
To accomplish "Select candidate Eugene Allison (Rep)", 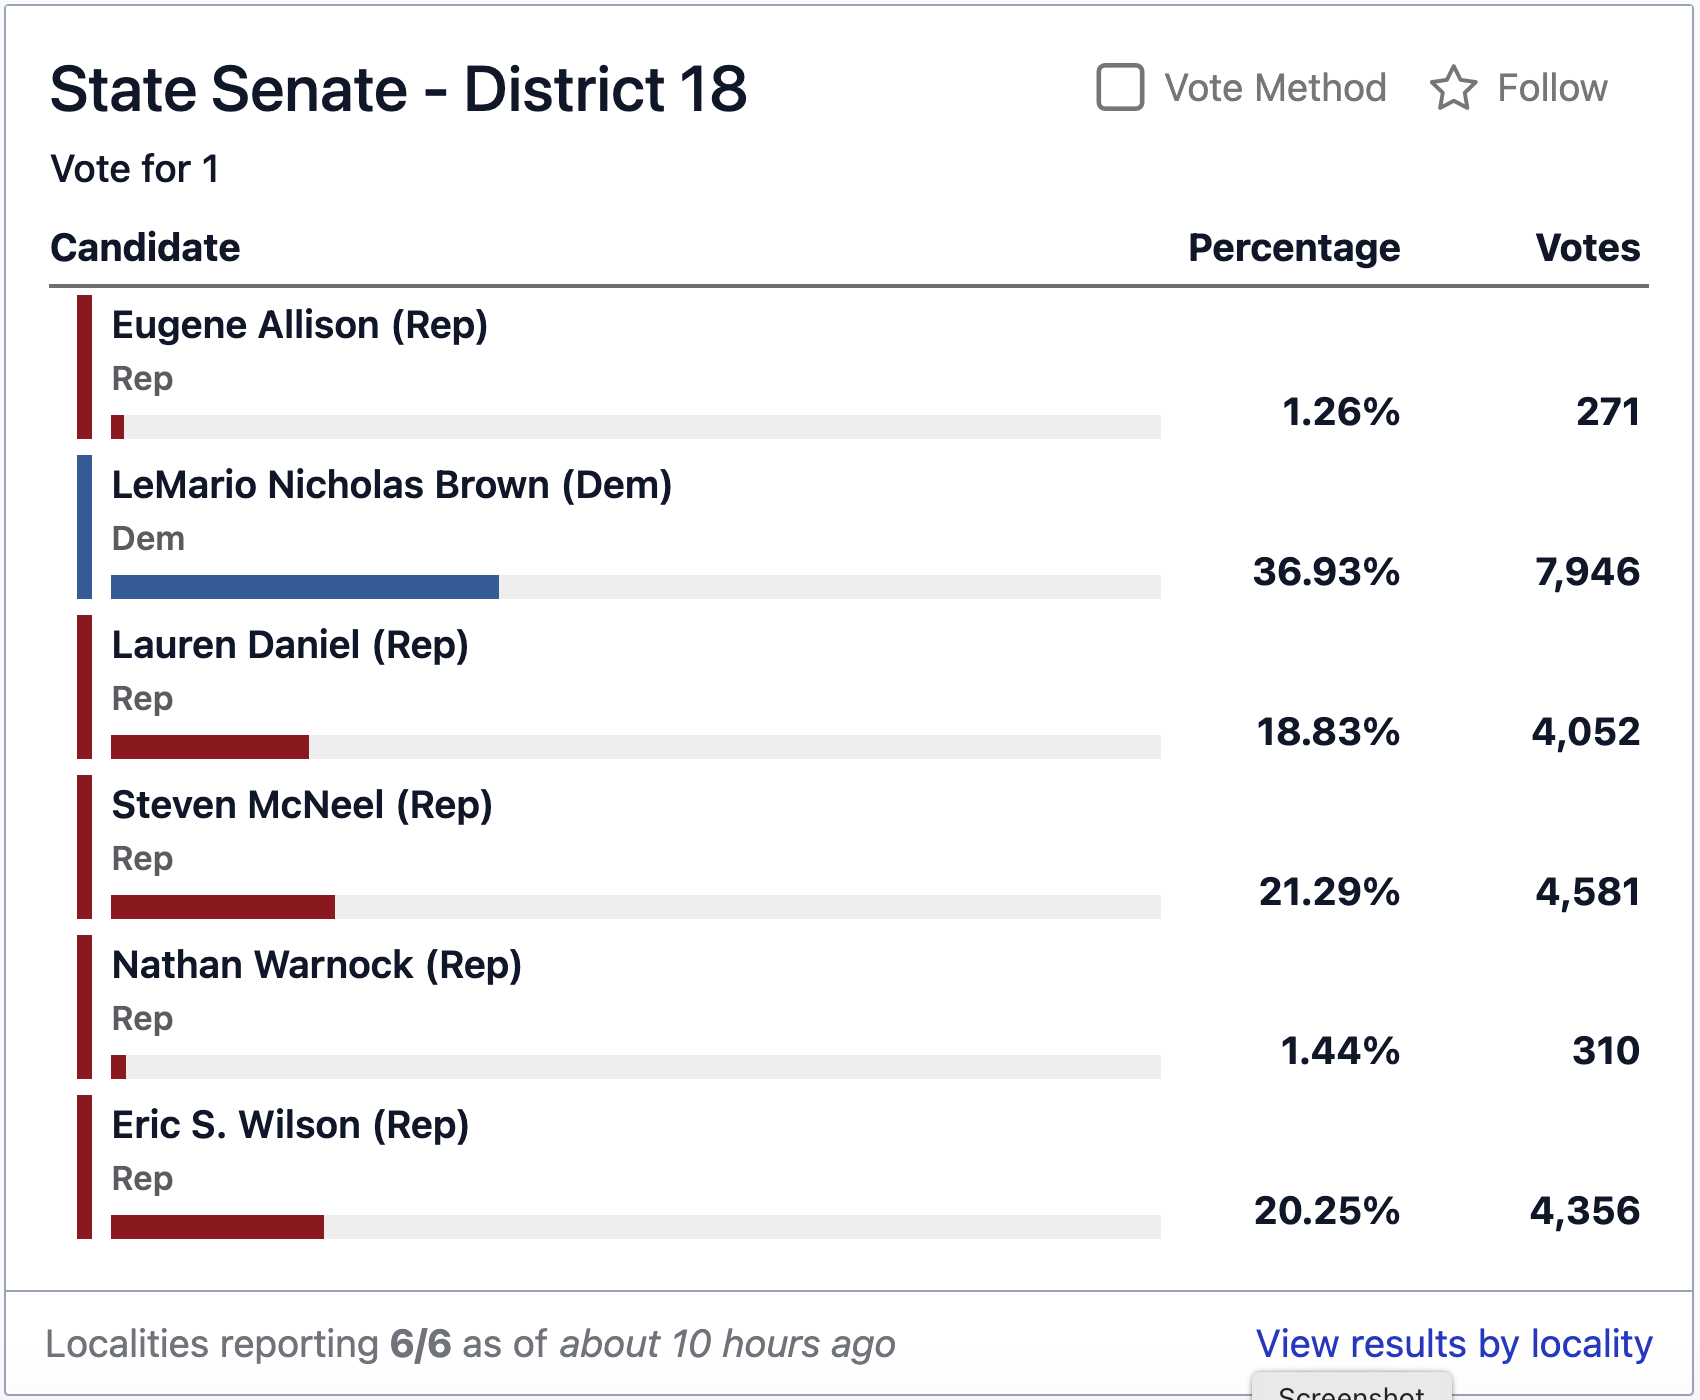I will point(299,325).
